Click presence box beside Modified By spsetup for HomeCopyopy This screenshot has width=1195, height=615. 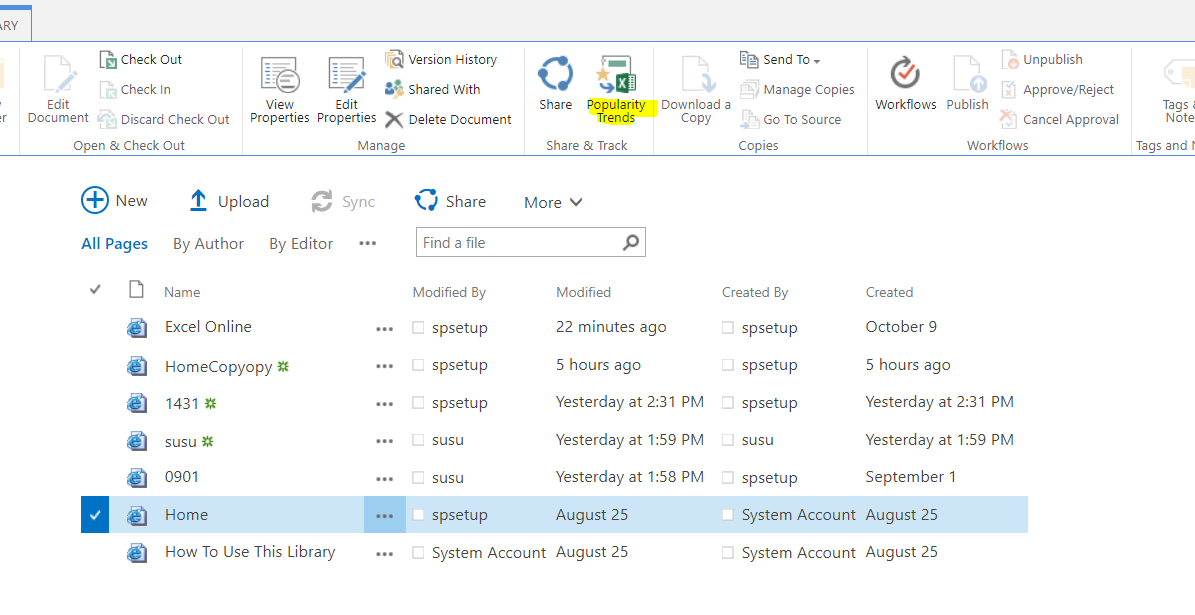click(x=418, y=365)
